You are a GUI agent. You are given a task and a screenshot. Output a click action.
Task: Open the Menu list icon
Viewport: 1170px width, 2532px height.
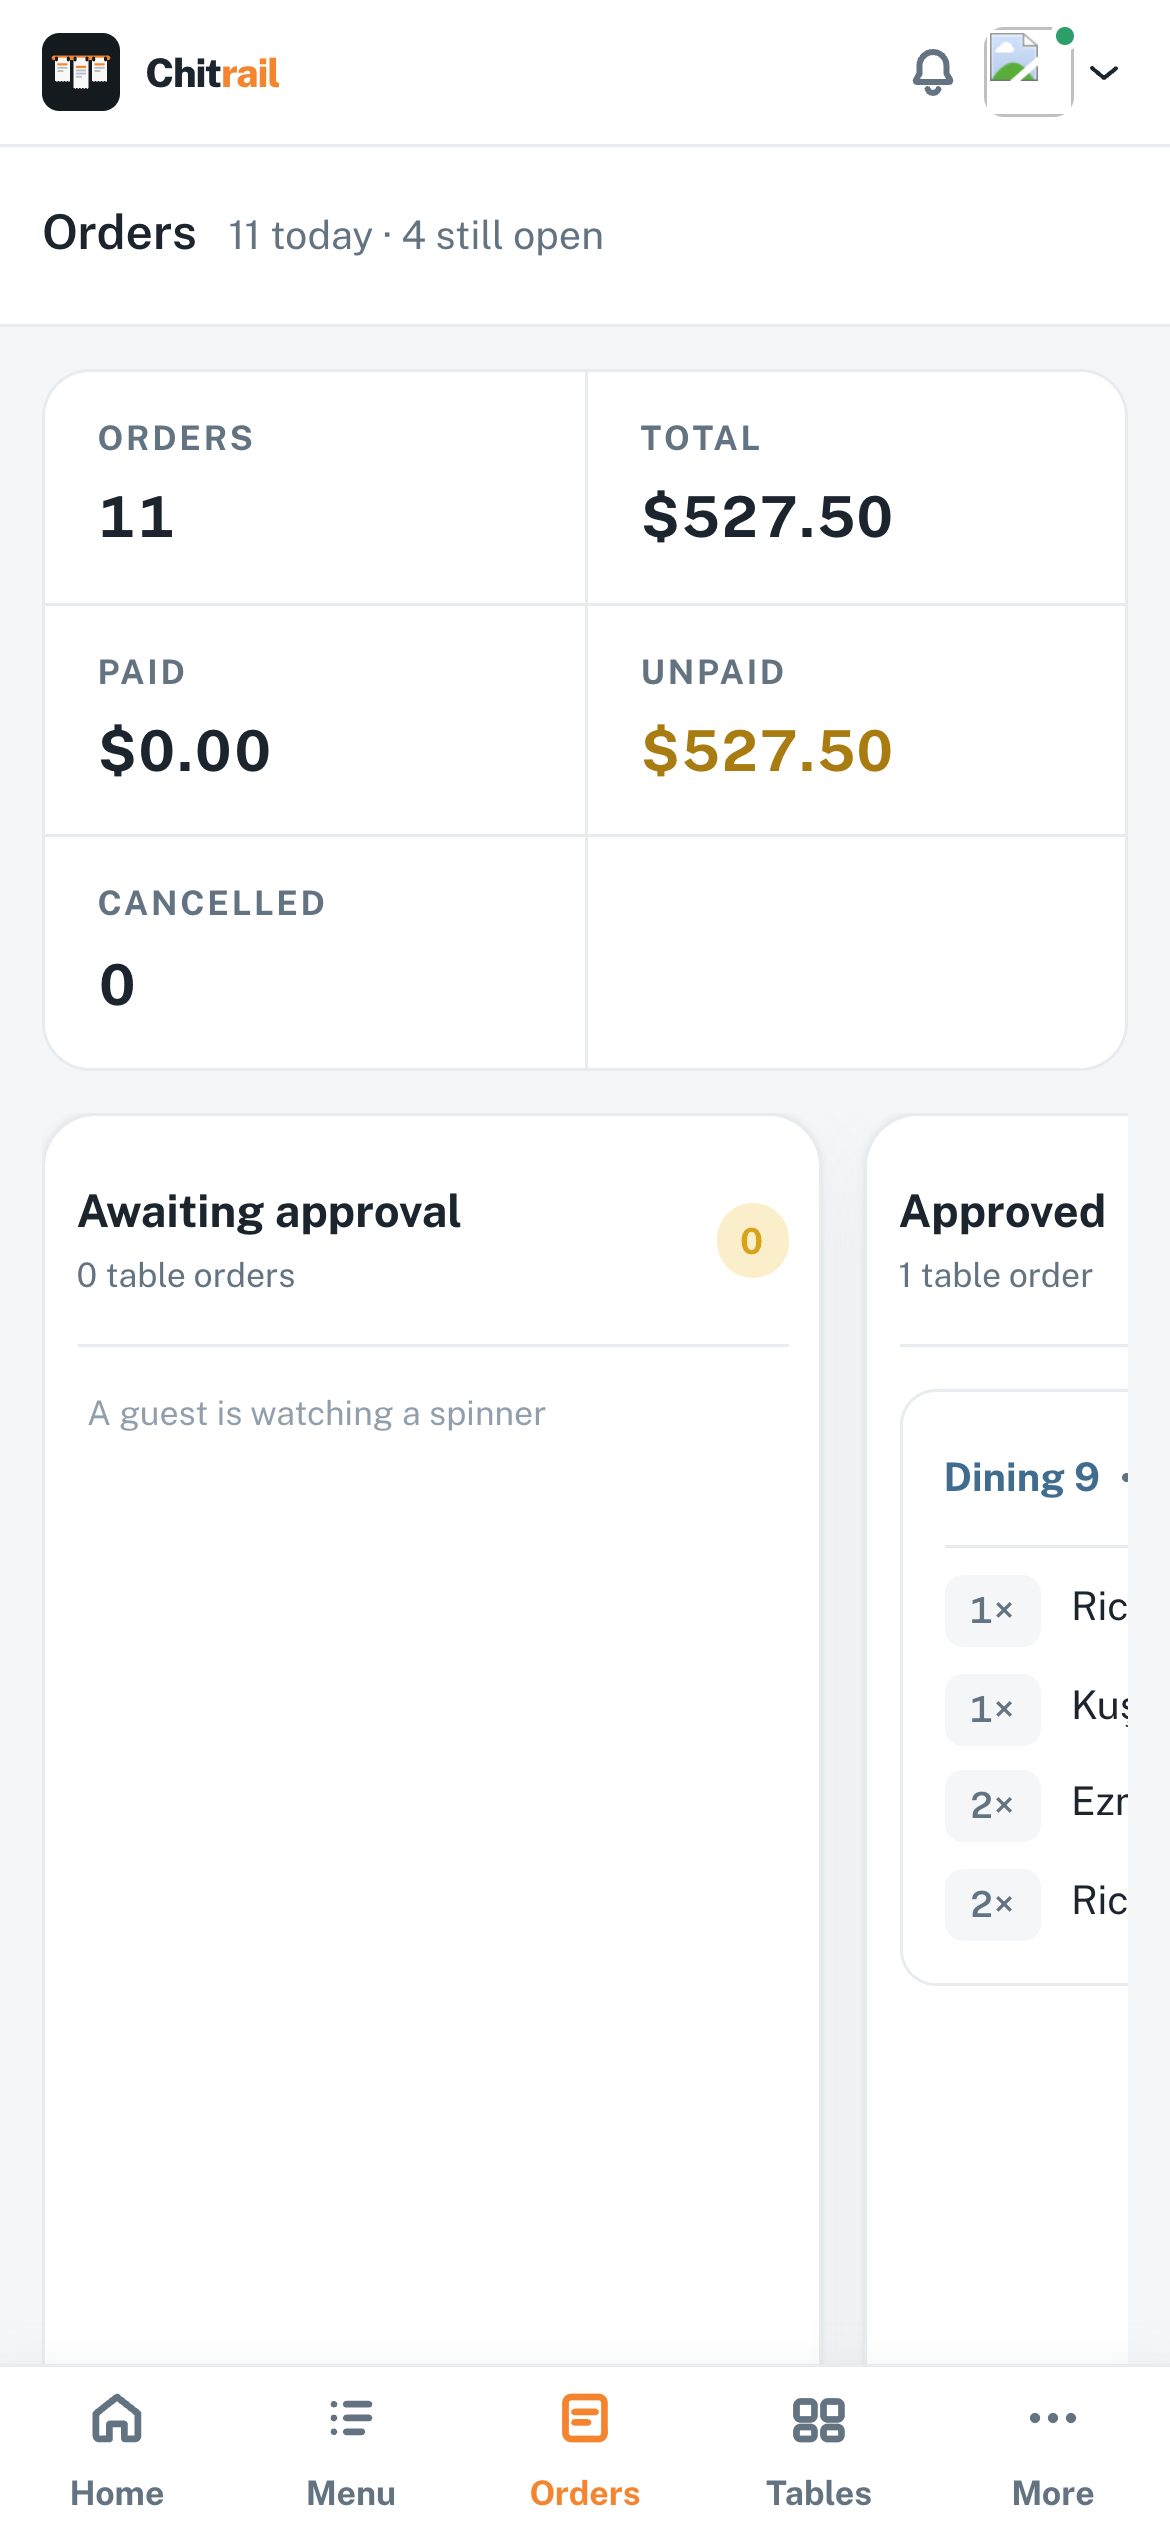coord(351,2419)
